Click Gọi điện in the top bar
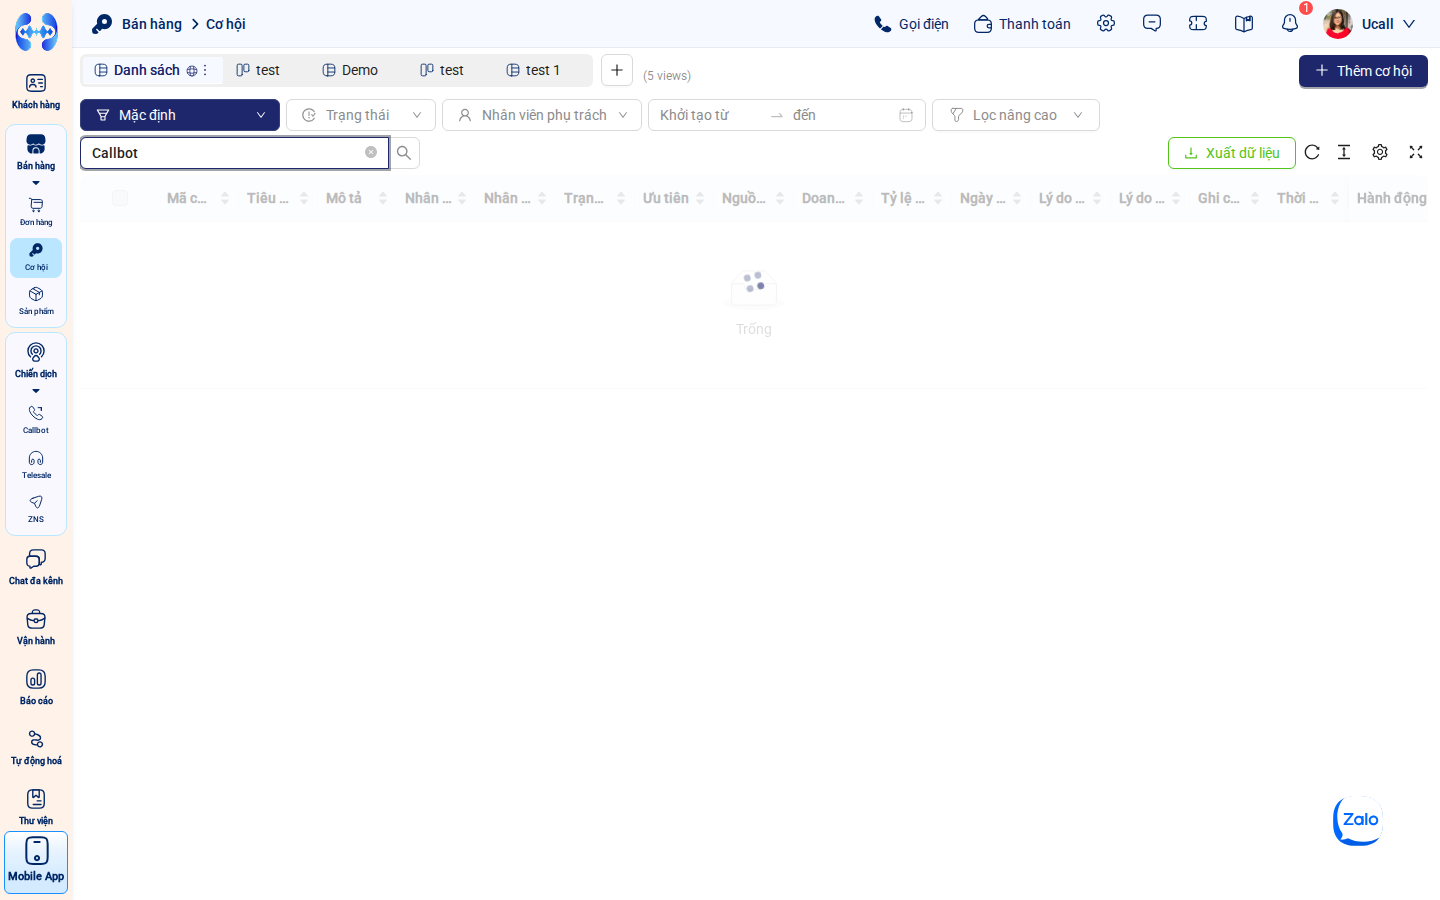The image size is (1440, 900). (911, 24)
